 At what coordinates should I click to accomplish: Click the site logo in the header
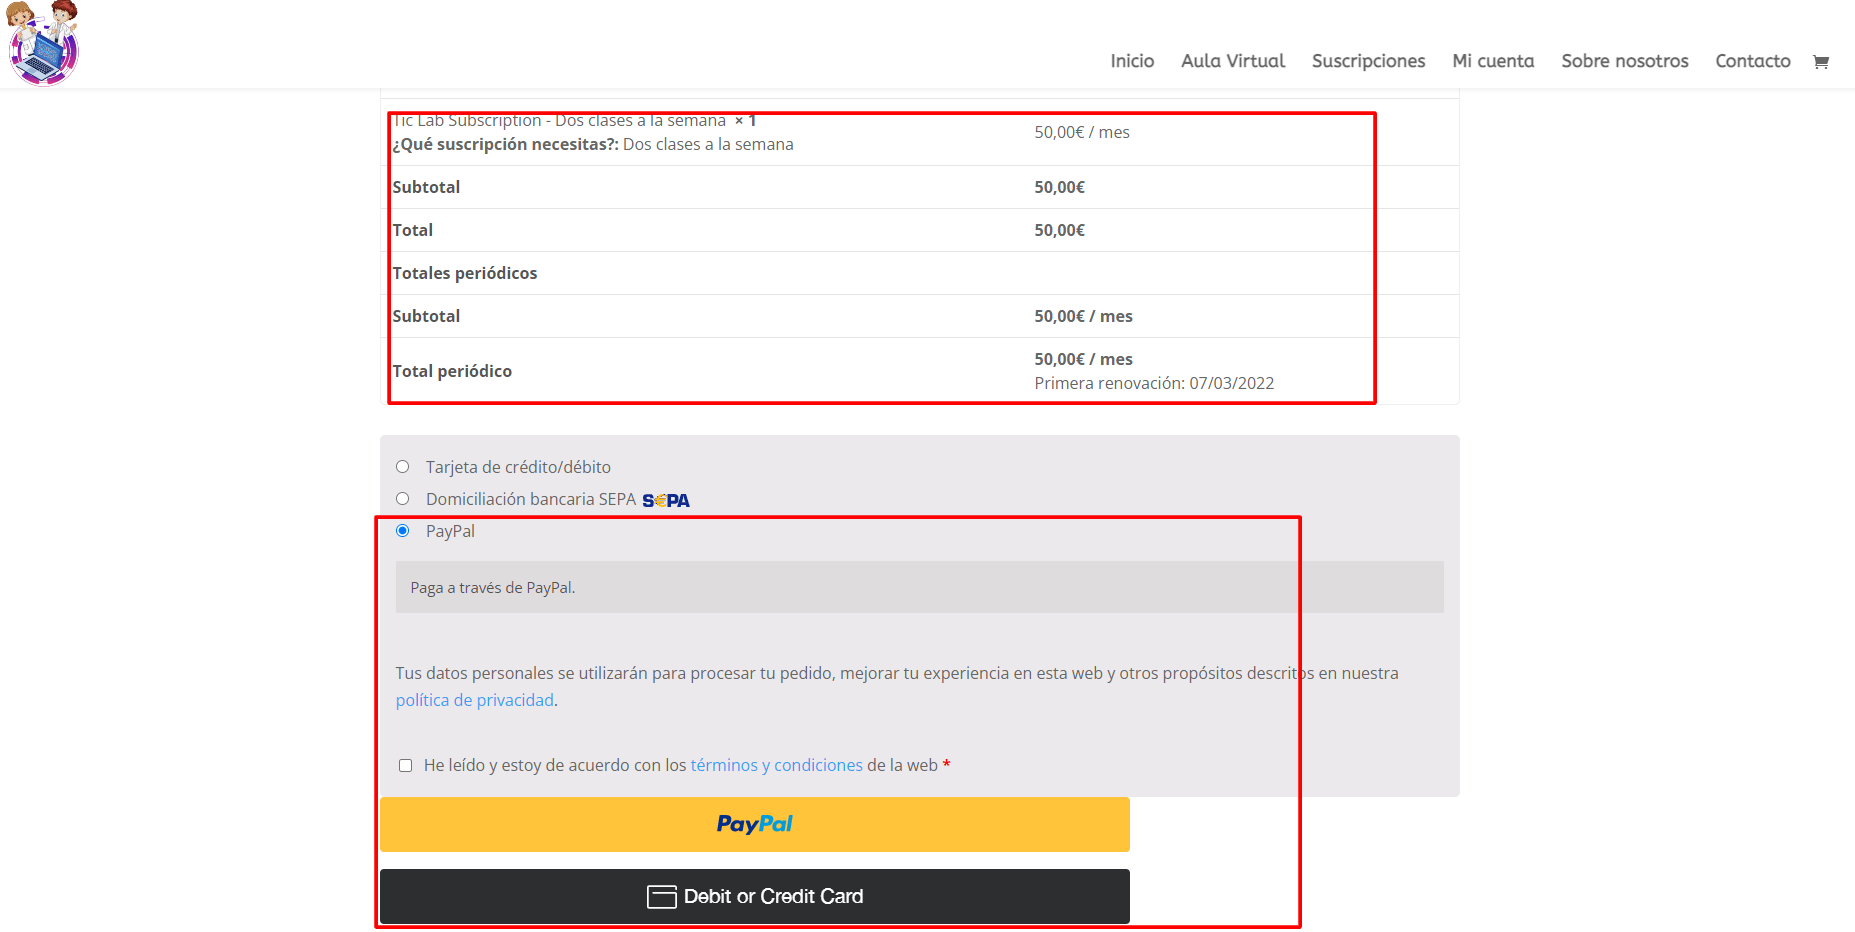[43, 43]
